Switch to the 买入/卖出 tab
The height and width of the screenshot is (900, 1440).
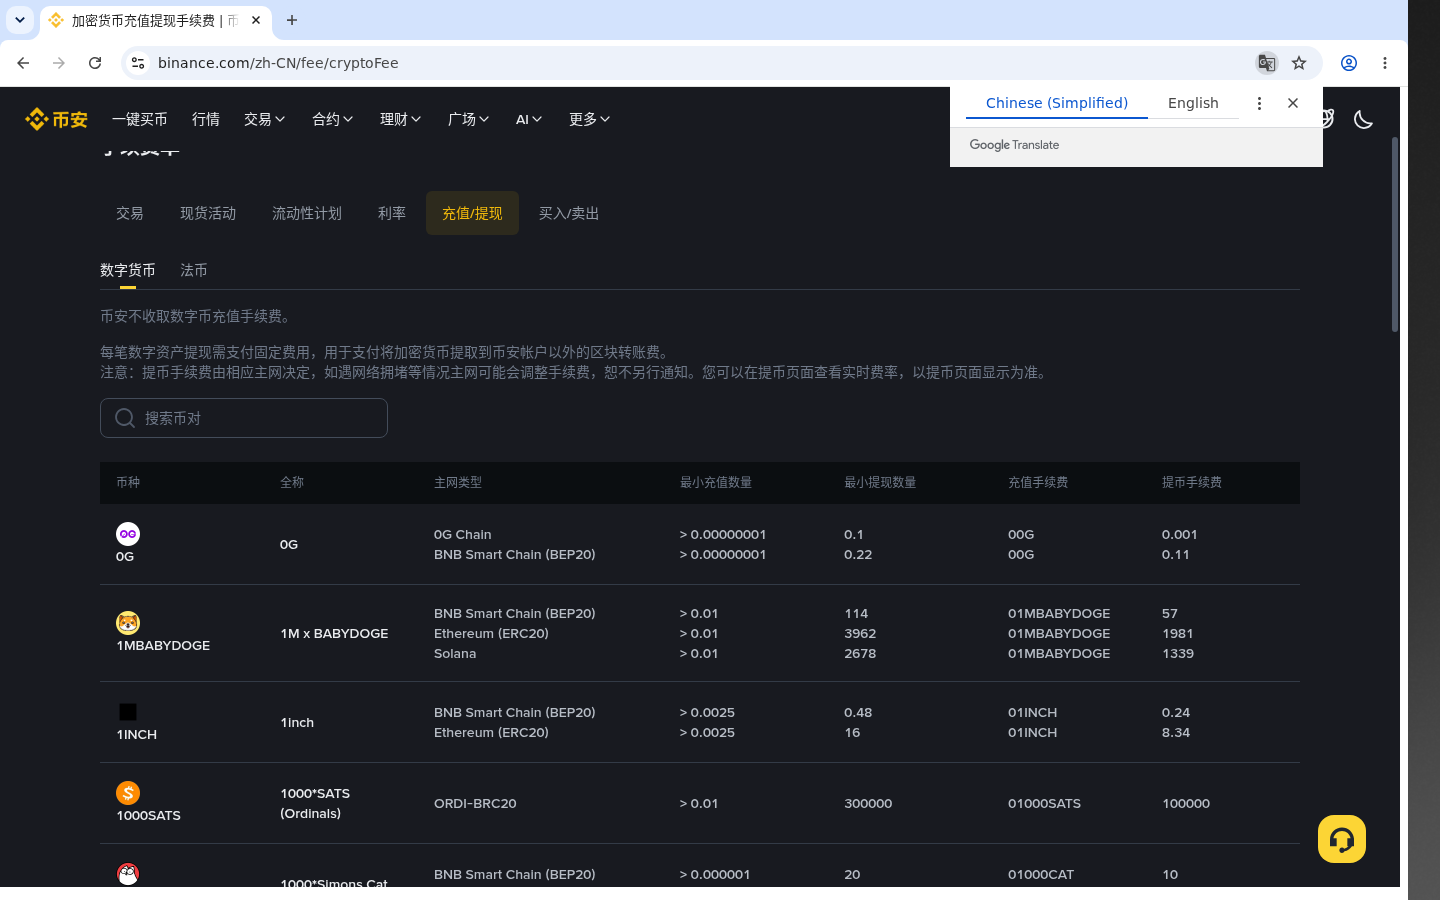(x=569, y=213)
